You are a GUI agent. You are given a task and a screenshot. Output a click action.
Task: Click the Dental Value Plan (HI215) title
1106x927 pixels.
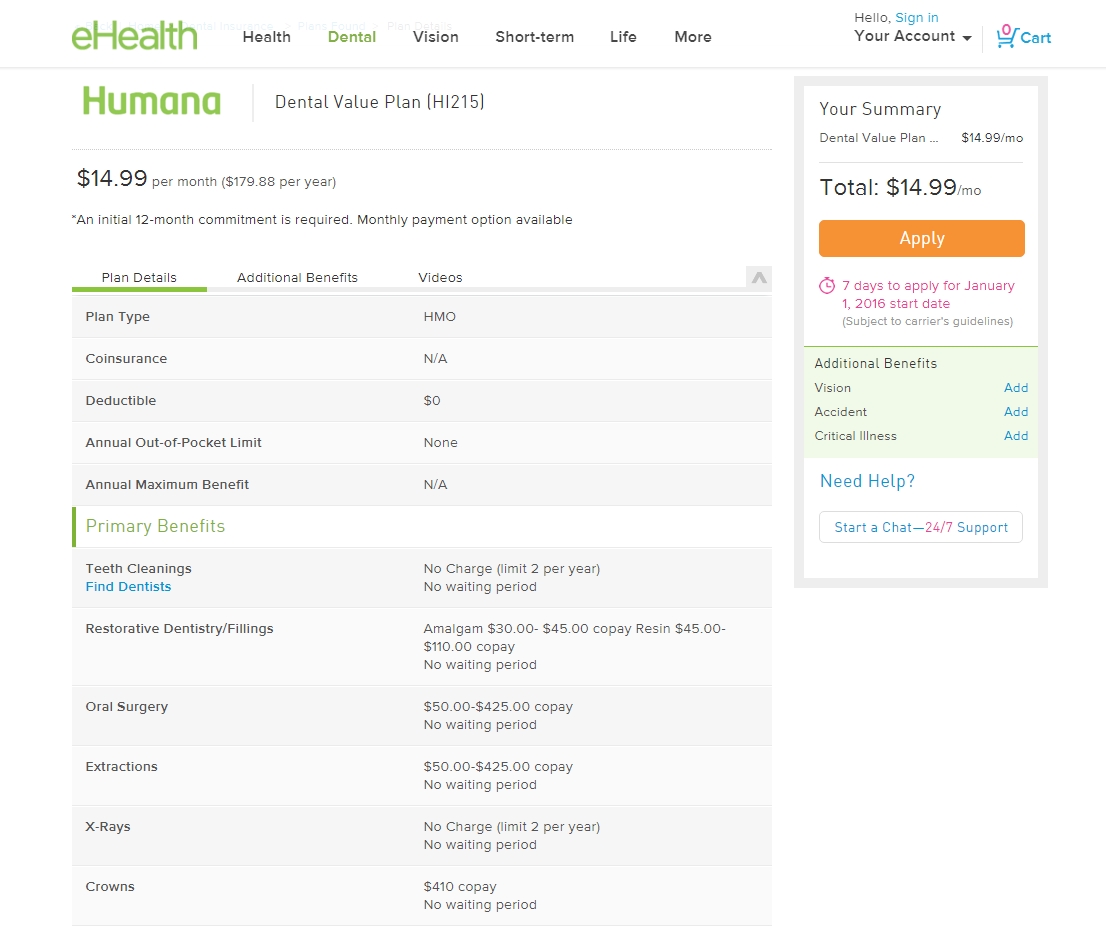tap(379, 102)
